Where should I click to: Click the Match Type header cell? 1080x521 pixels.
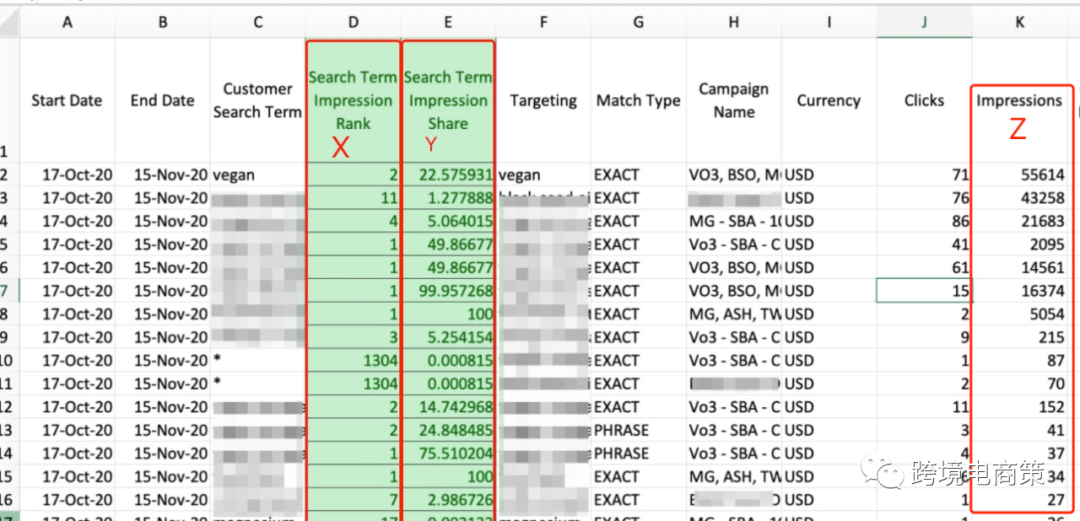(638, 100)
